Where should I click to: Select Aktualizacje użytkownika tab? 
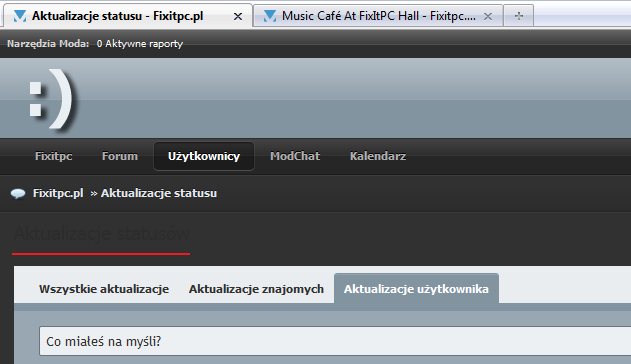(x=416, y=288)
